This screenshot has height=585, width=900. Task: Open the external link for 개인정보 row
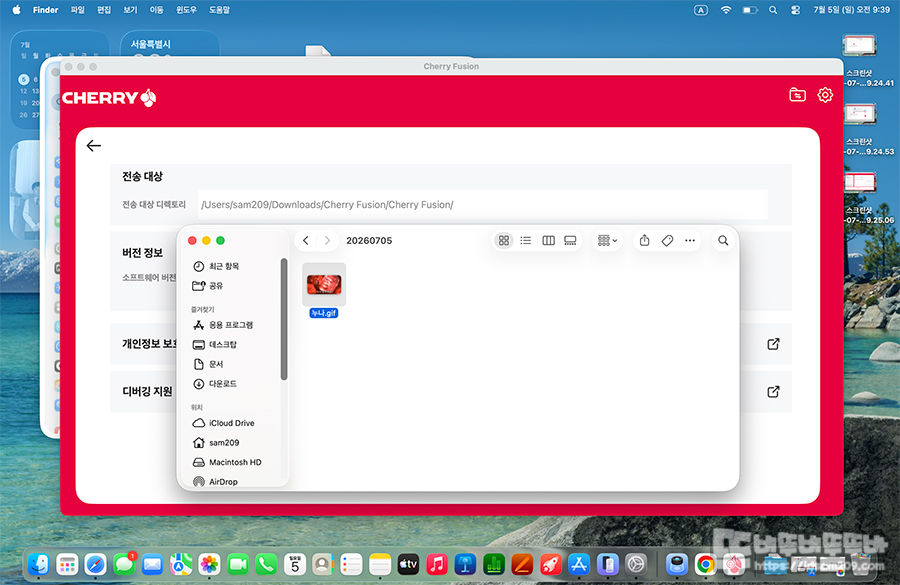tap(773, 344)
